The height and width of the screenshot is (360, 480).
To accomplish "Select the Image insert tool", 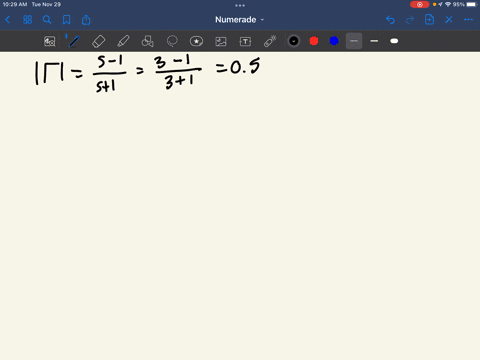I will (x=221, y=41).
